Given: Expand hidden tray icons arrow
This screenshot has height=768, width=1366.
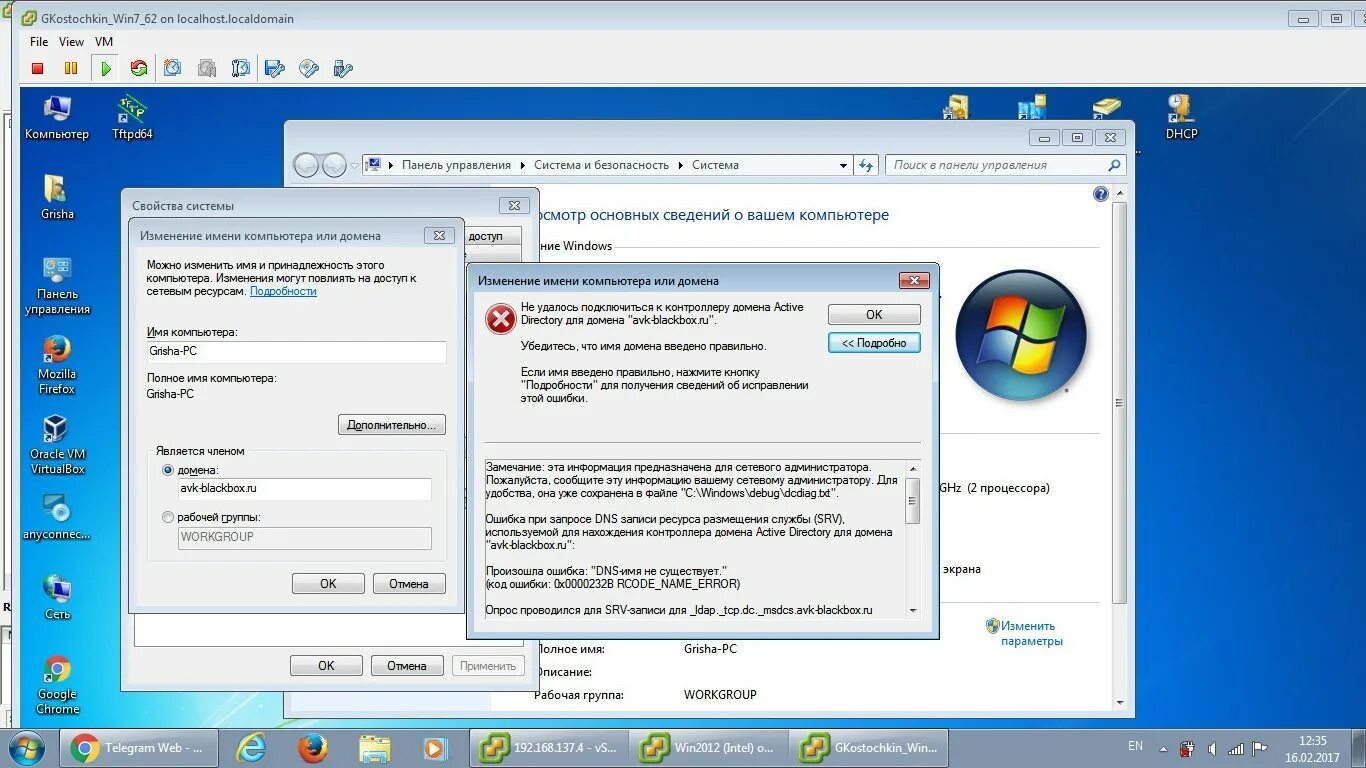Looking at the screenshot, I should pos(1163,748).
